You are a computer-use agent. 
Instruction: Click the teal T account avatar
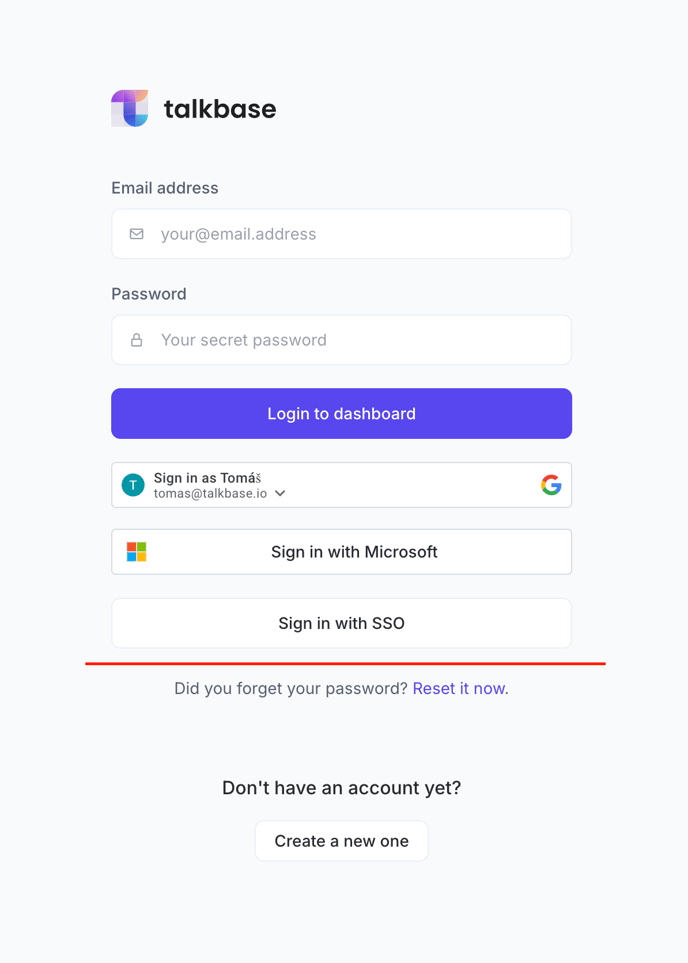click(133, 485)
